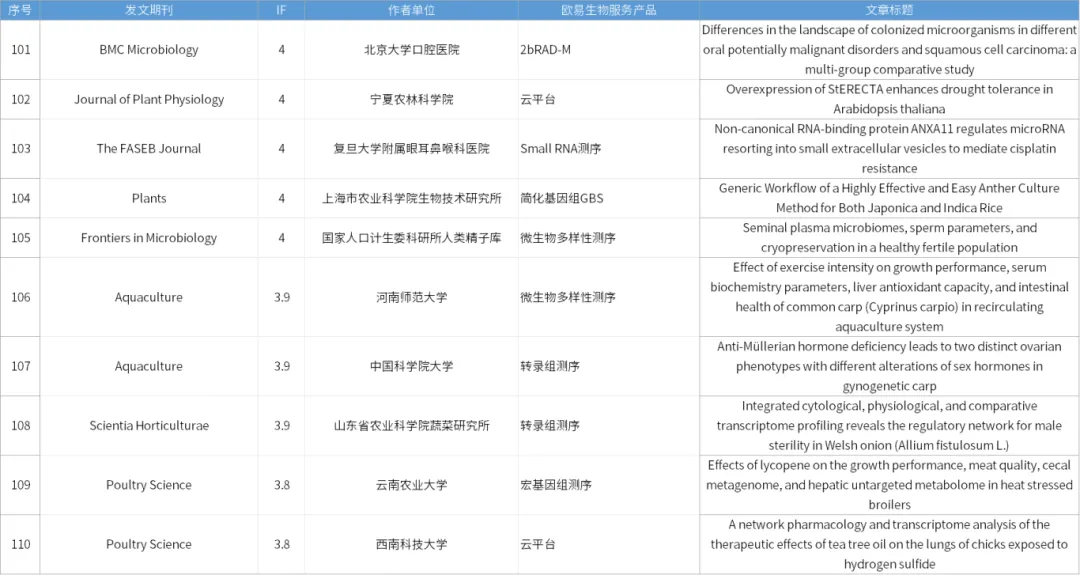Select the 西南科技大学 cell
1080x575 pixels.
(x=411, y=544)
